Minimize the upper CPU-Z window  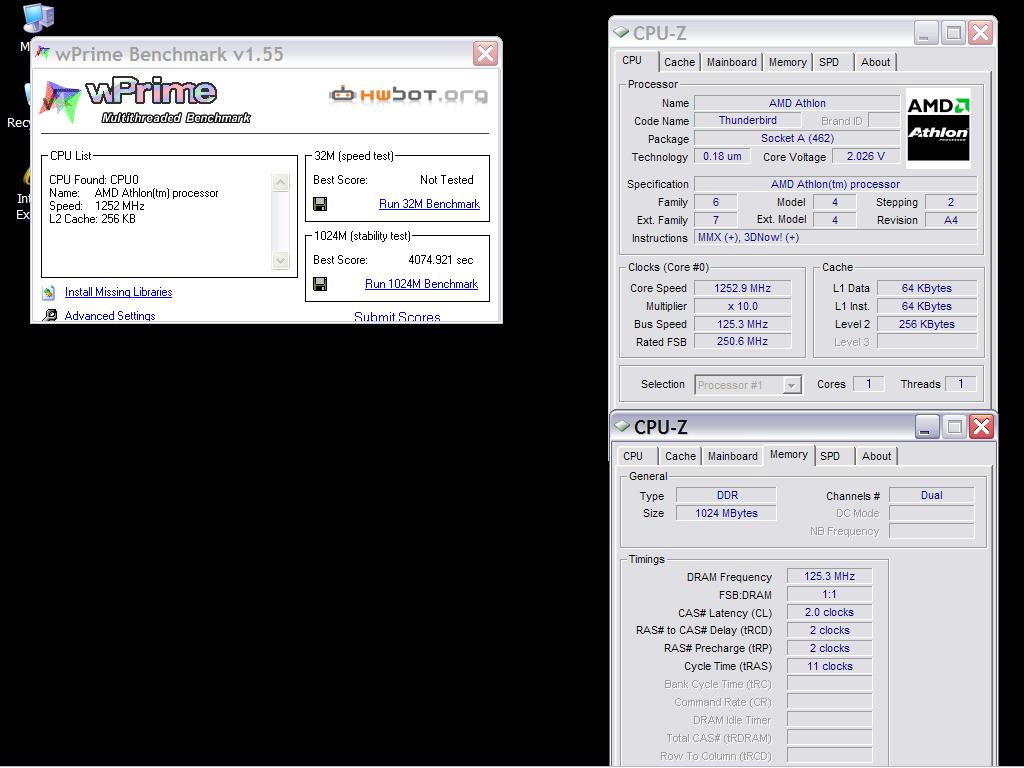(925, 32)
